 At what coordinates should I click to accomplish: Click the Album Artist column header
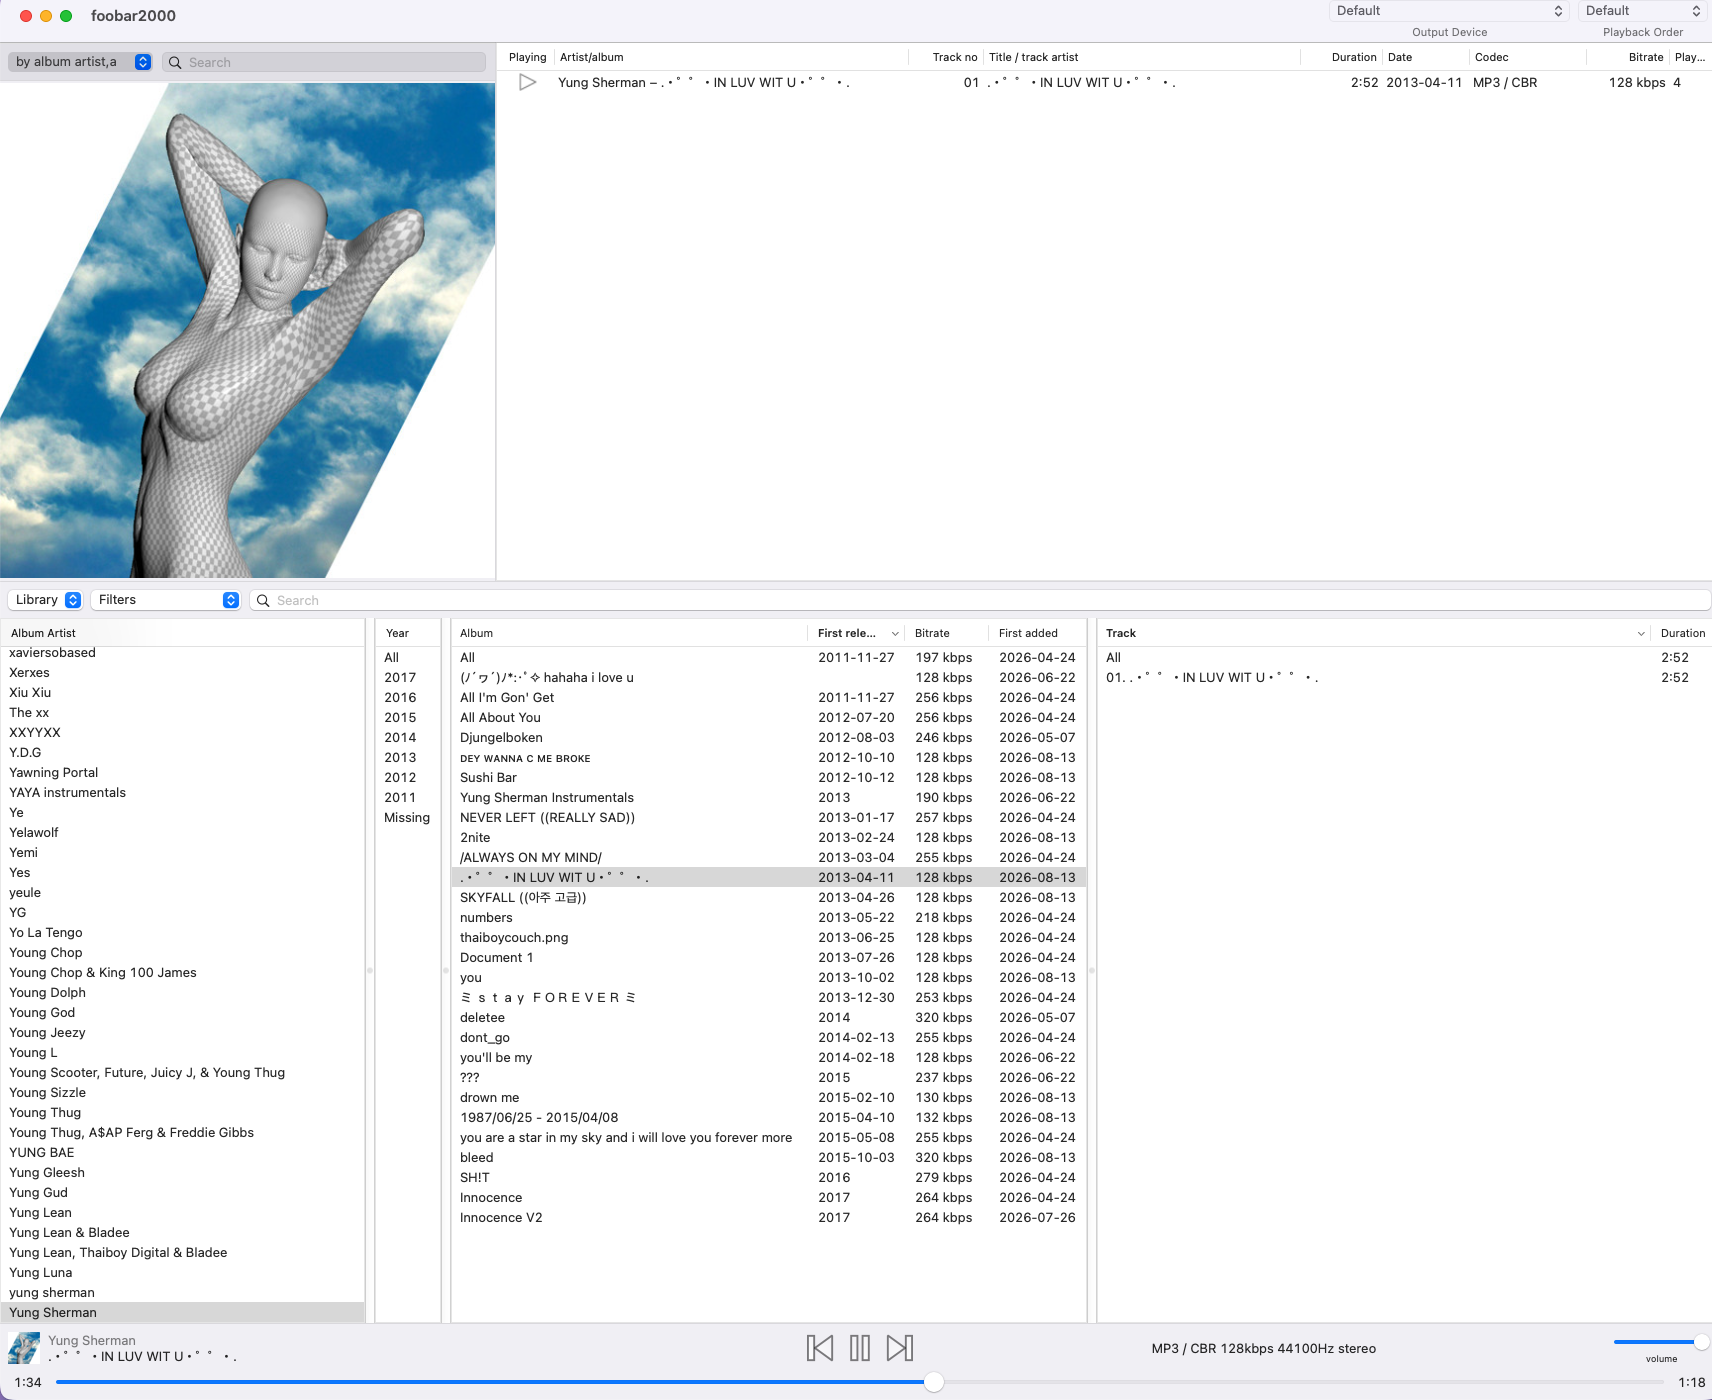click(x=184, y=633)
